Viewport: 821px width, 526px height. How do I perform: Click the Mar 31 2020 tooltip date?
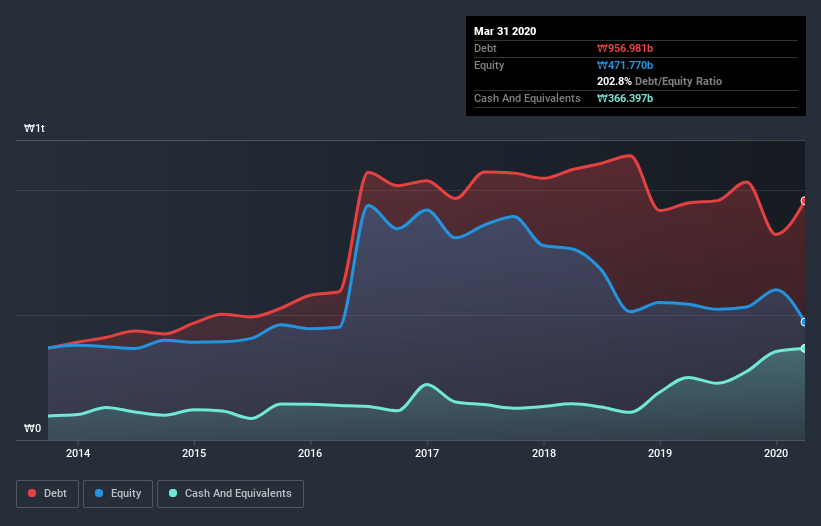tap(505, 31)
